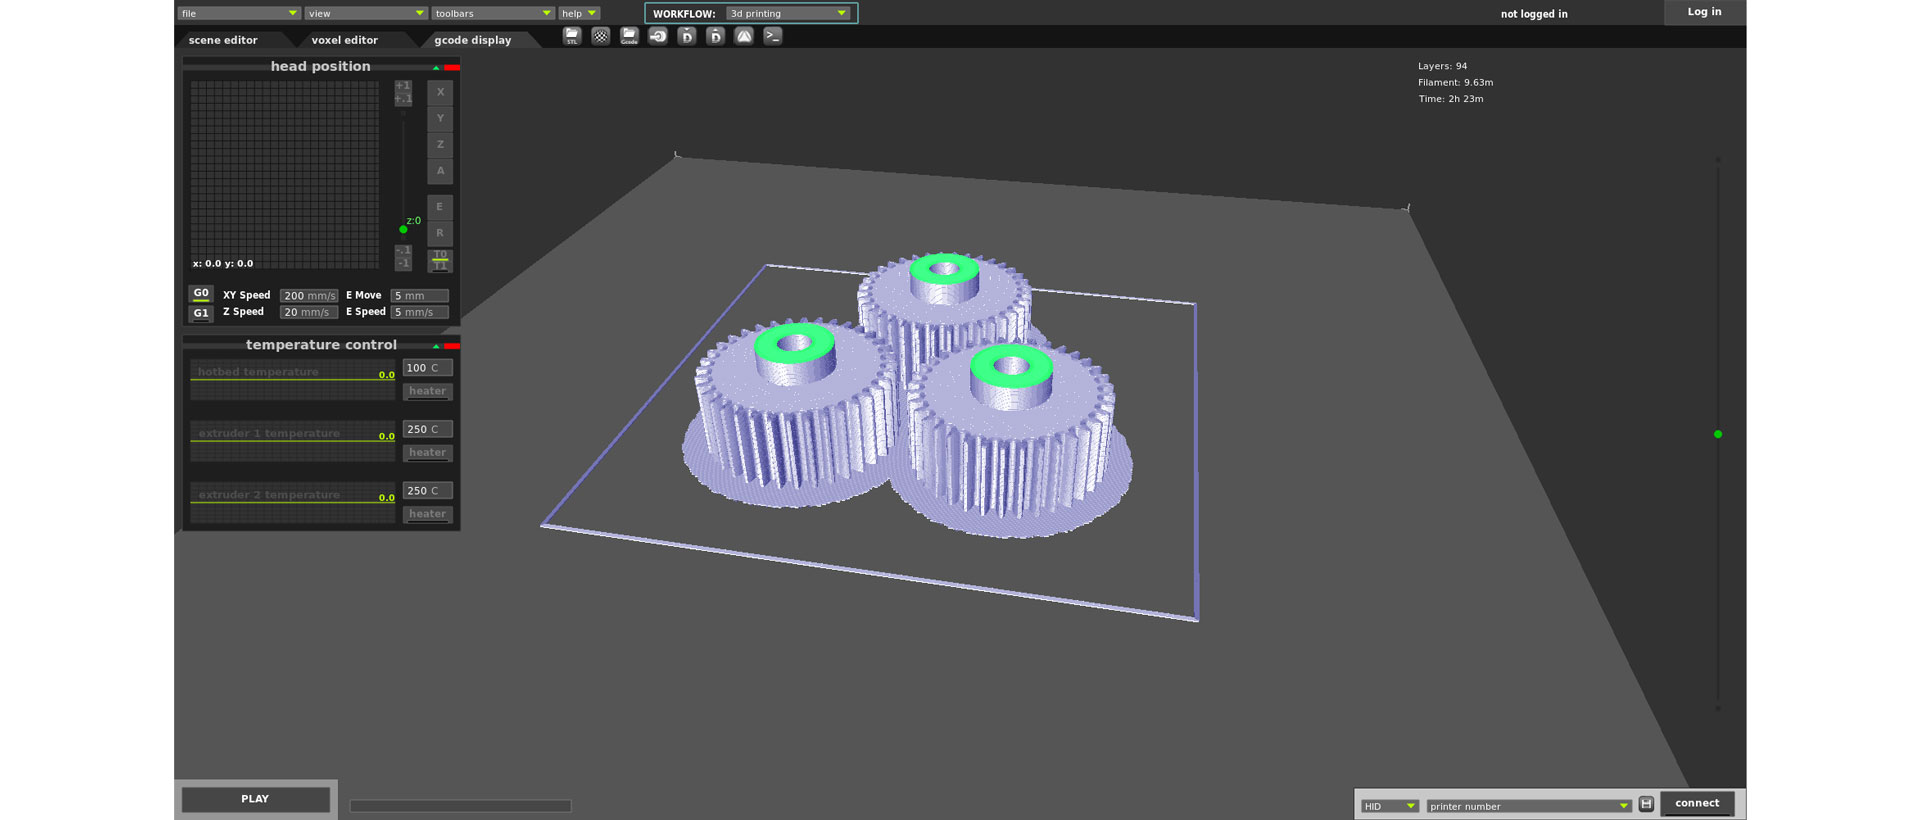Open the toolbars menu
1920x820 pixels.
[x=492, y=13]
